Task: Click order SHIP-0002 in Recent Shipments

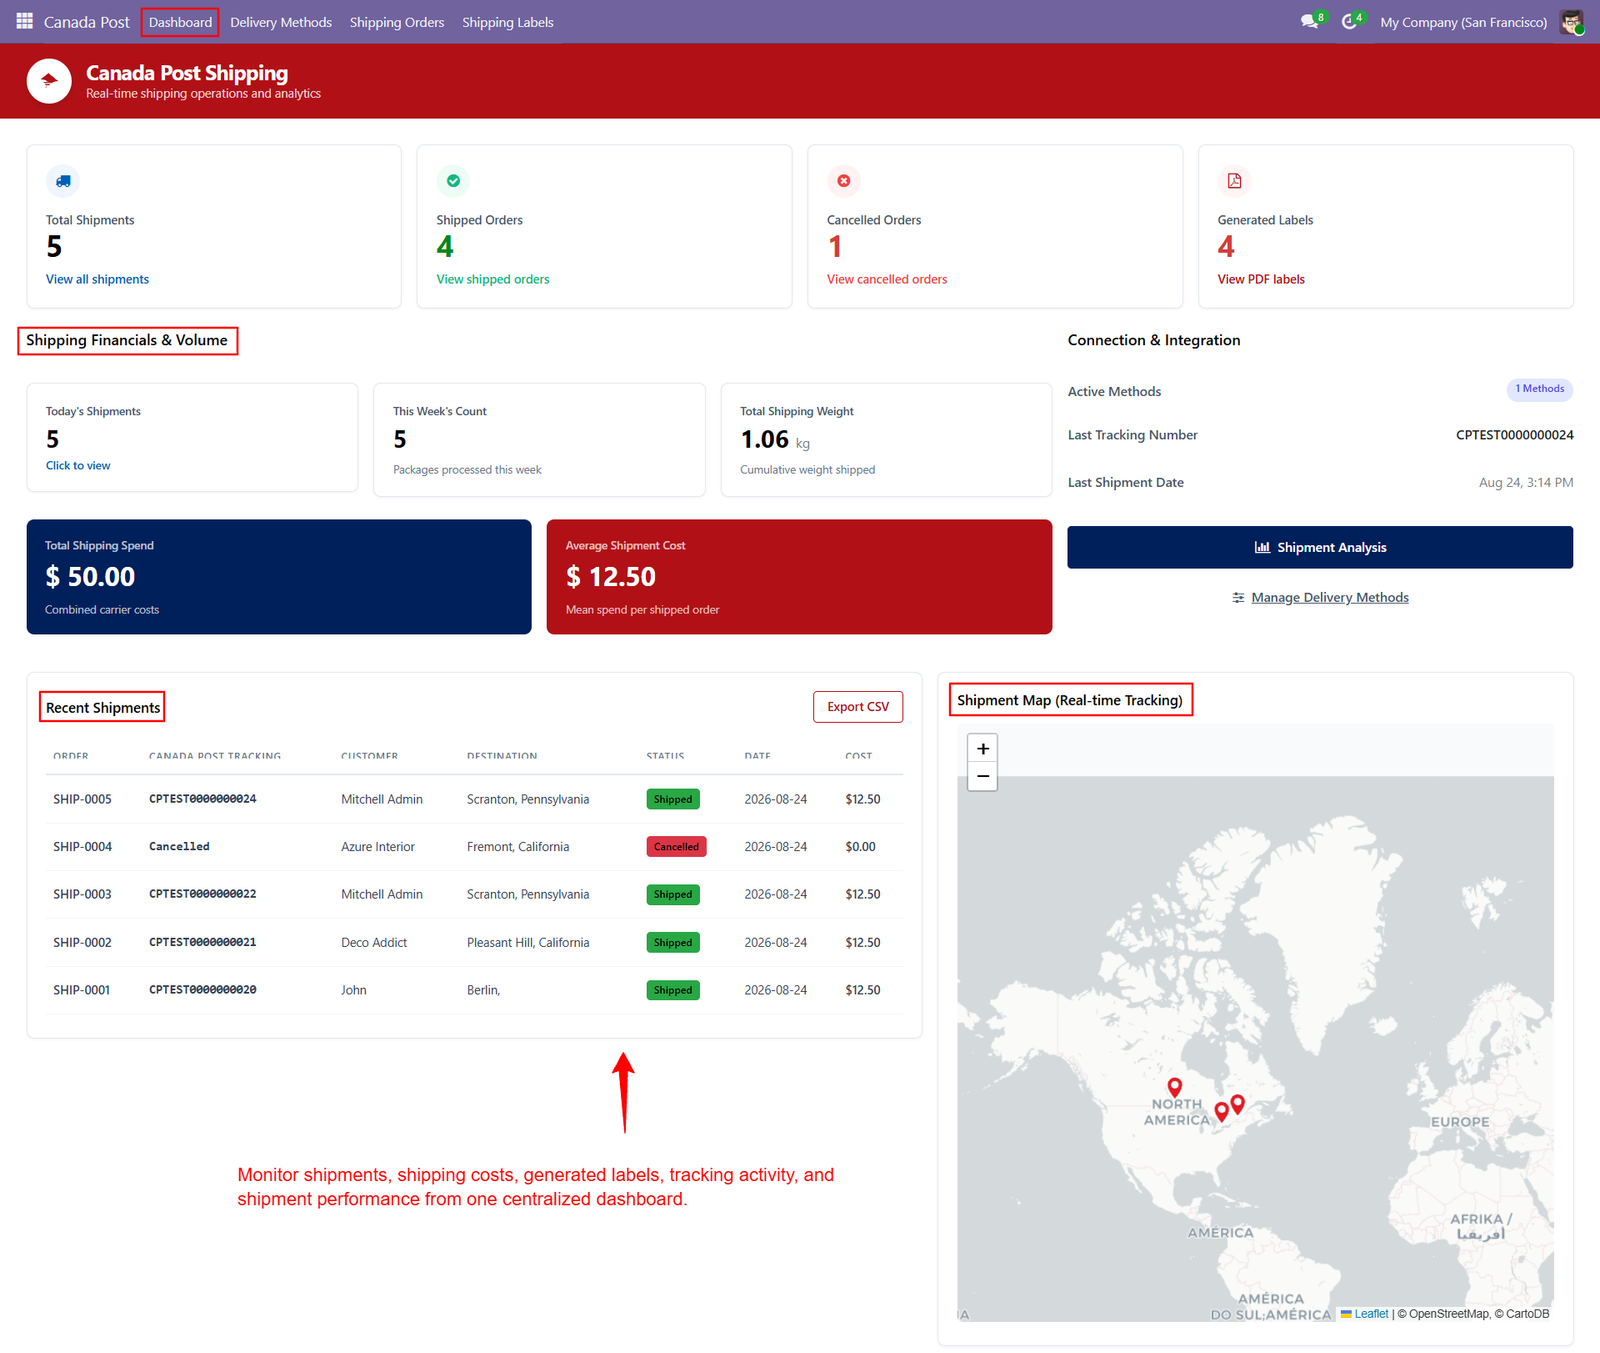Action: 82,942
